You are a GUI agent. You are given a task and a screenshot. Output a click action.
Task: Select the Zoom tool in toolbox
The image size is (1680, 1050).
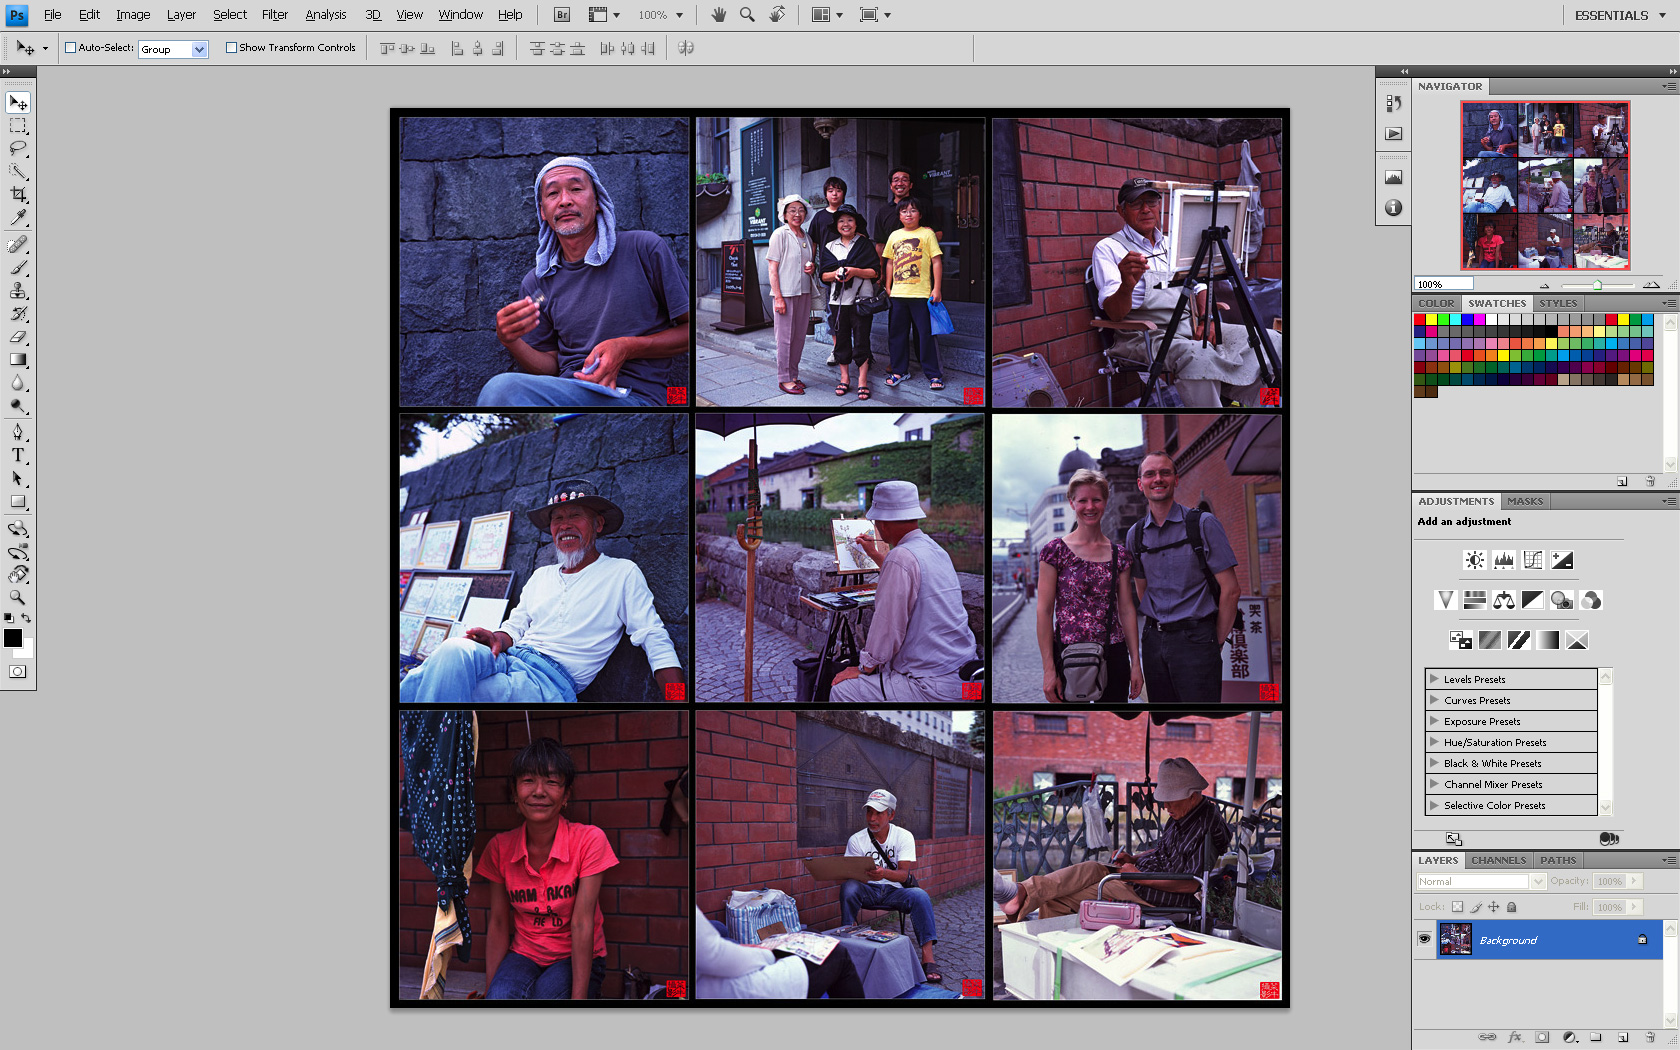tap(18, 597)
